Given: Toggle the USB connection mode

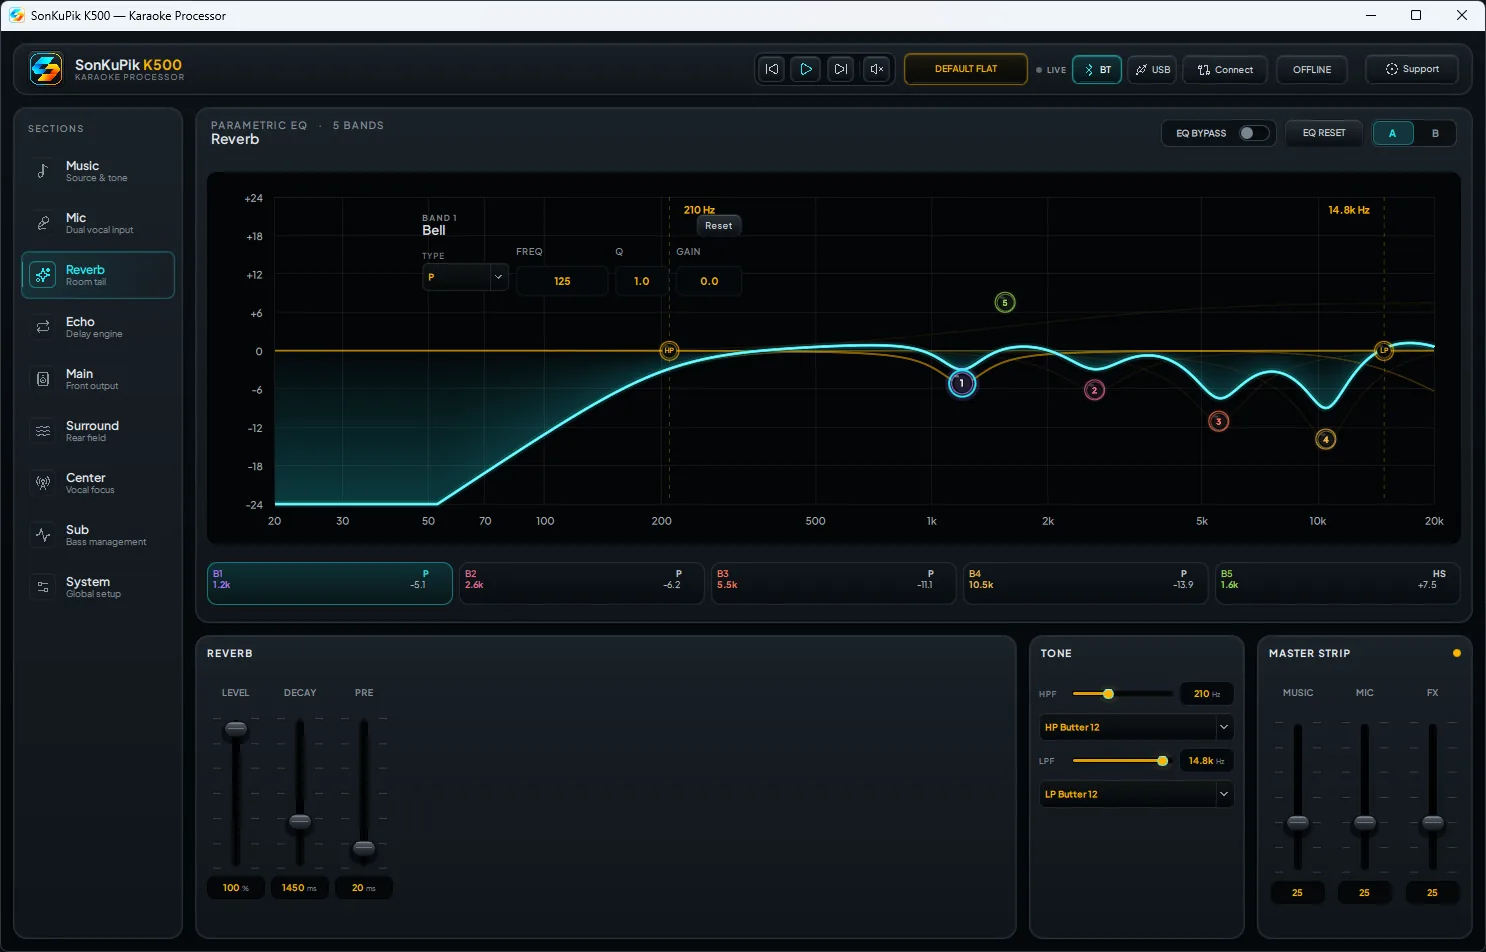Looking at the screenshot, I should 1152,70.
